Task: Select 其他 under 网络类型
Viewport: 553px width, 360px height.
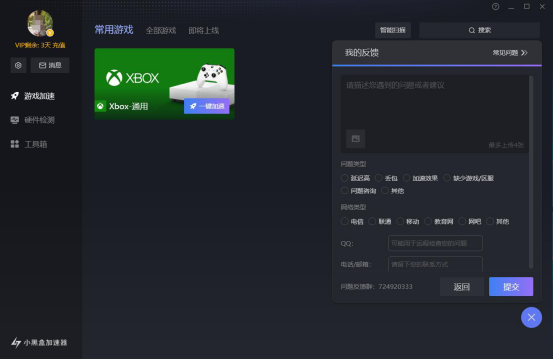Action: [490, 221]
